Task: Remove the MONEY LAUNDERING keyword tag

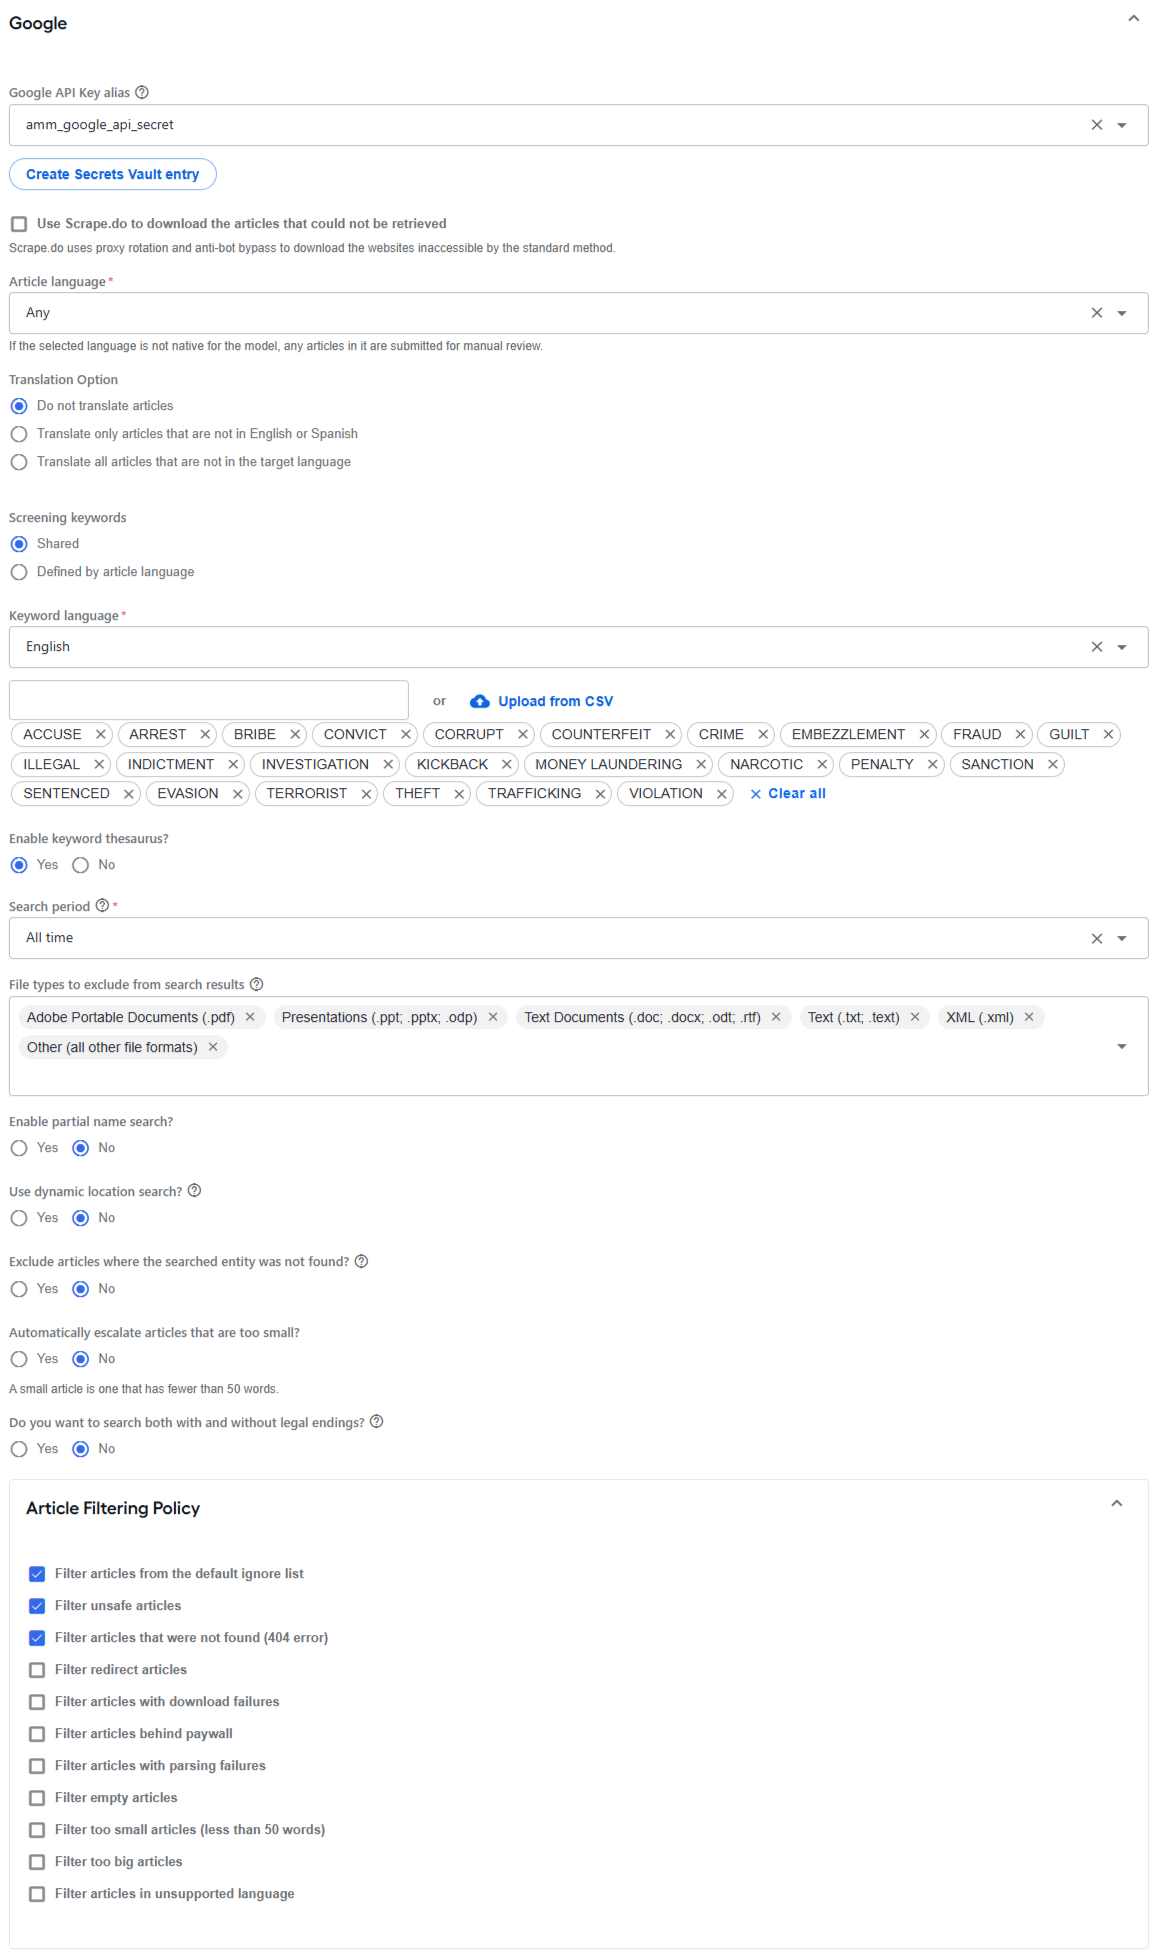Action: click(x=701, y=764)
